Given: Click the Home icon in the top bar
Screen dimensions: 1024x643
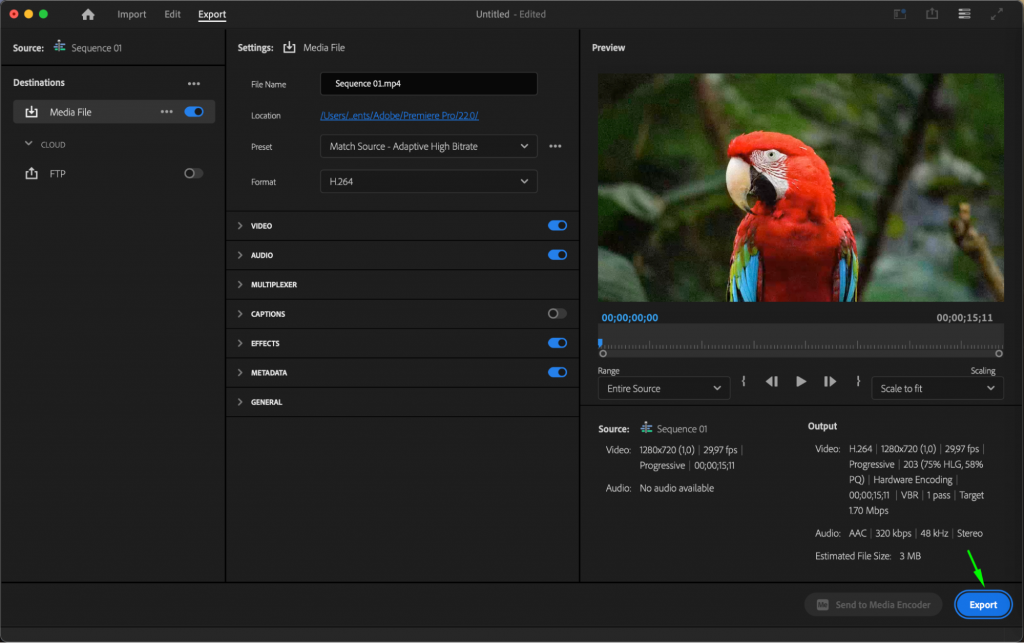Looking at the screenshot, I should (x=88, y=14).
